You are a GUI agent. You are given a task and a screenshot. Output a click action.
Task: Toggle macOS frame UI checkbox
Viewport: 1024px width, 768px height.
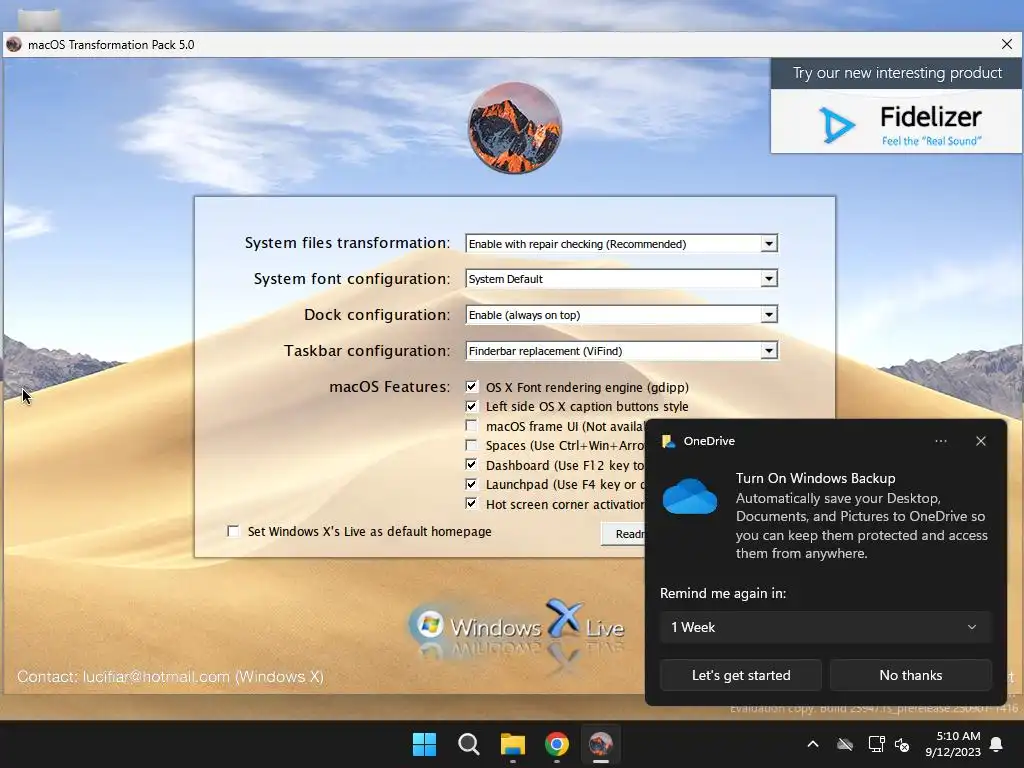[472, 426]
